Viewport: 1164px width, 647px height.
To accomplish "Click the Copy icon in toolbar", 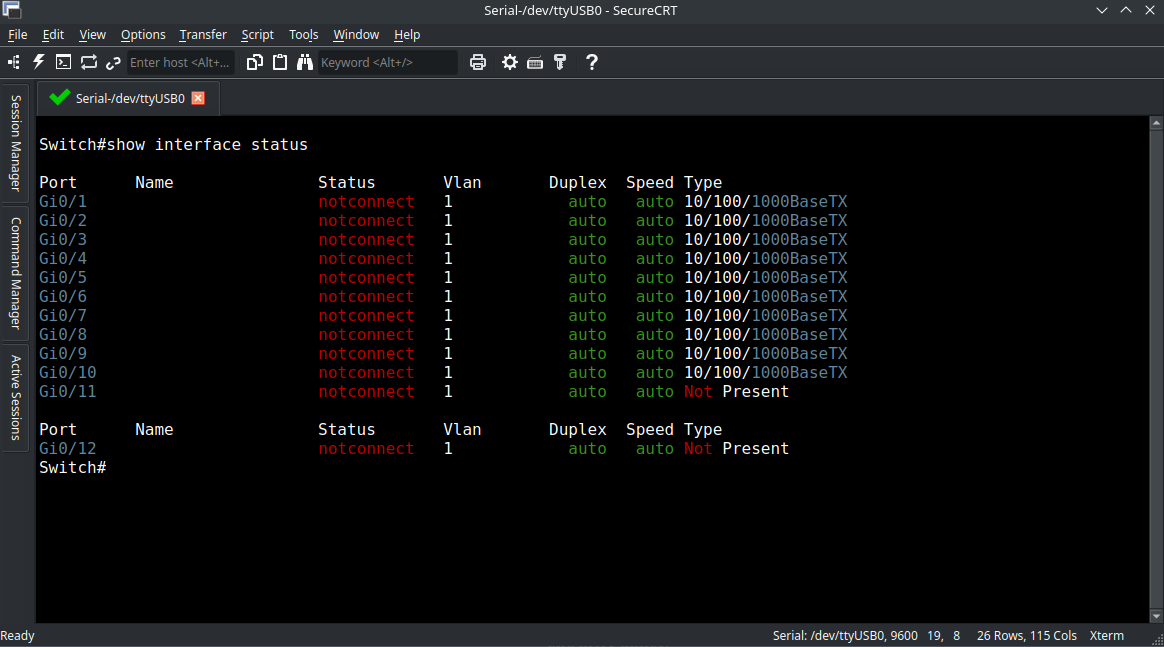I will point(255,62).
